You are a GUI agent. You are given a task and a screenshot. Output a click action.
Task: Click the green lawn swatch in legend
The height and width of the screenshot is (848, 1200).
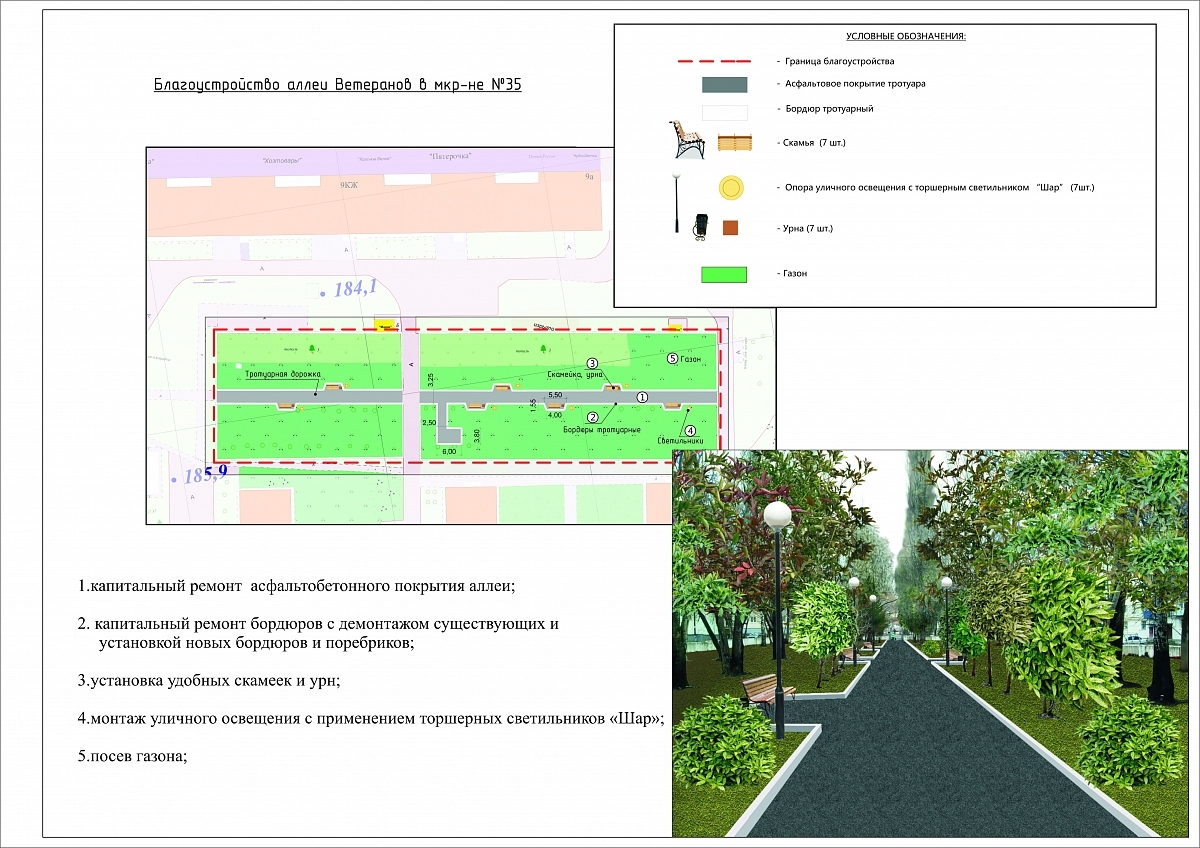724,274
